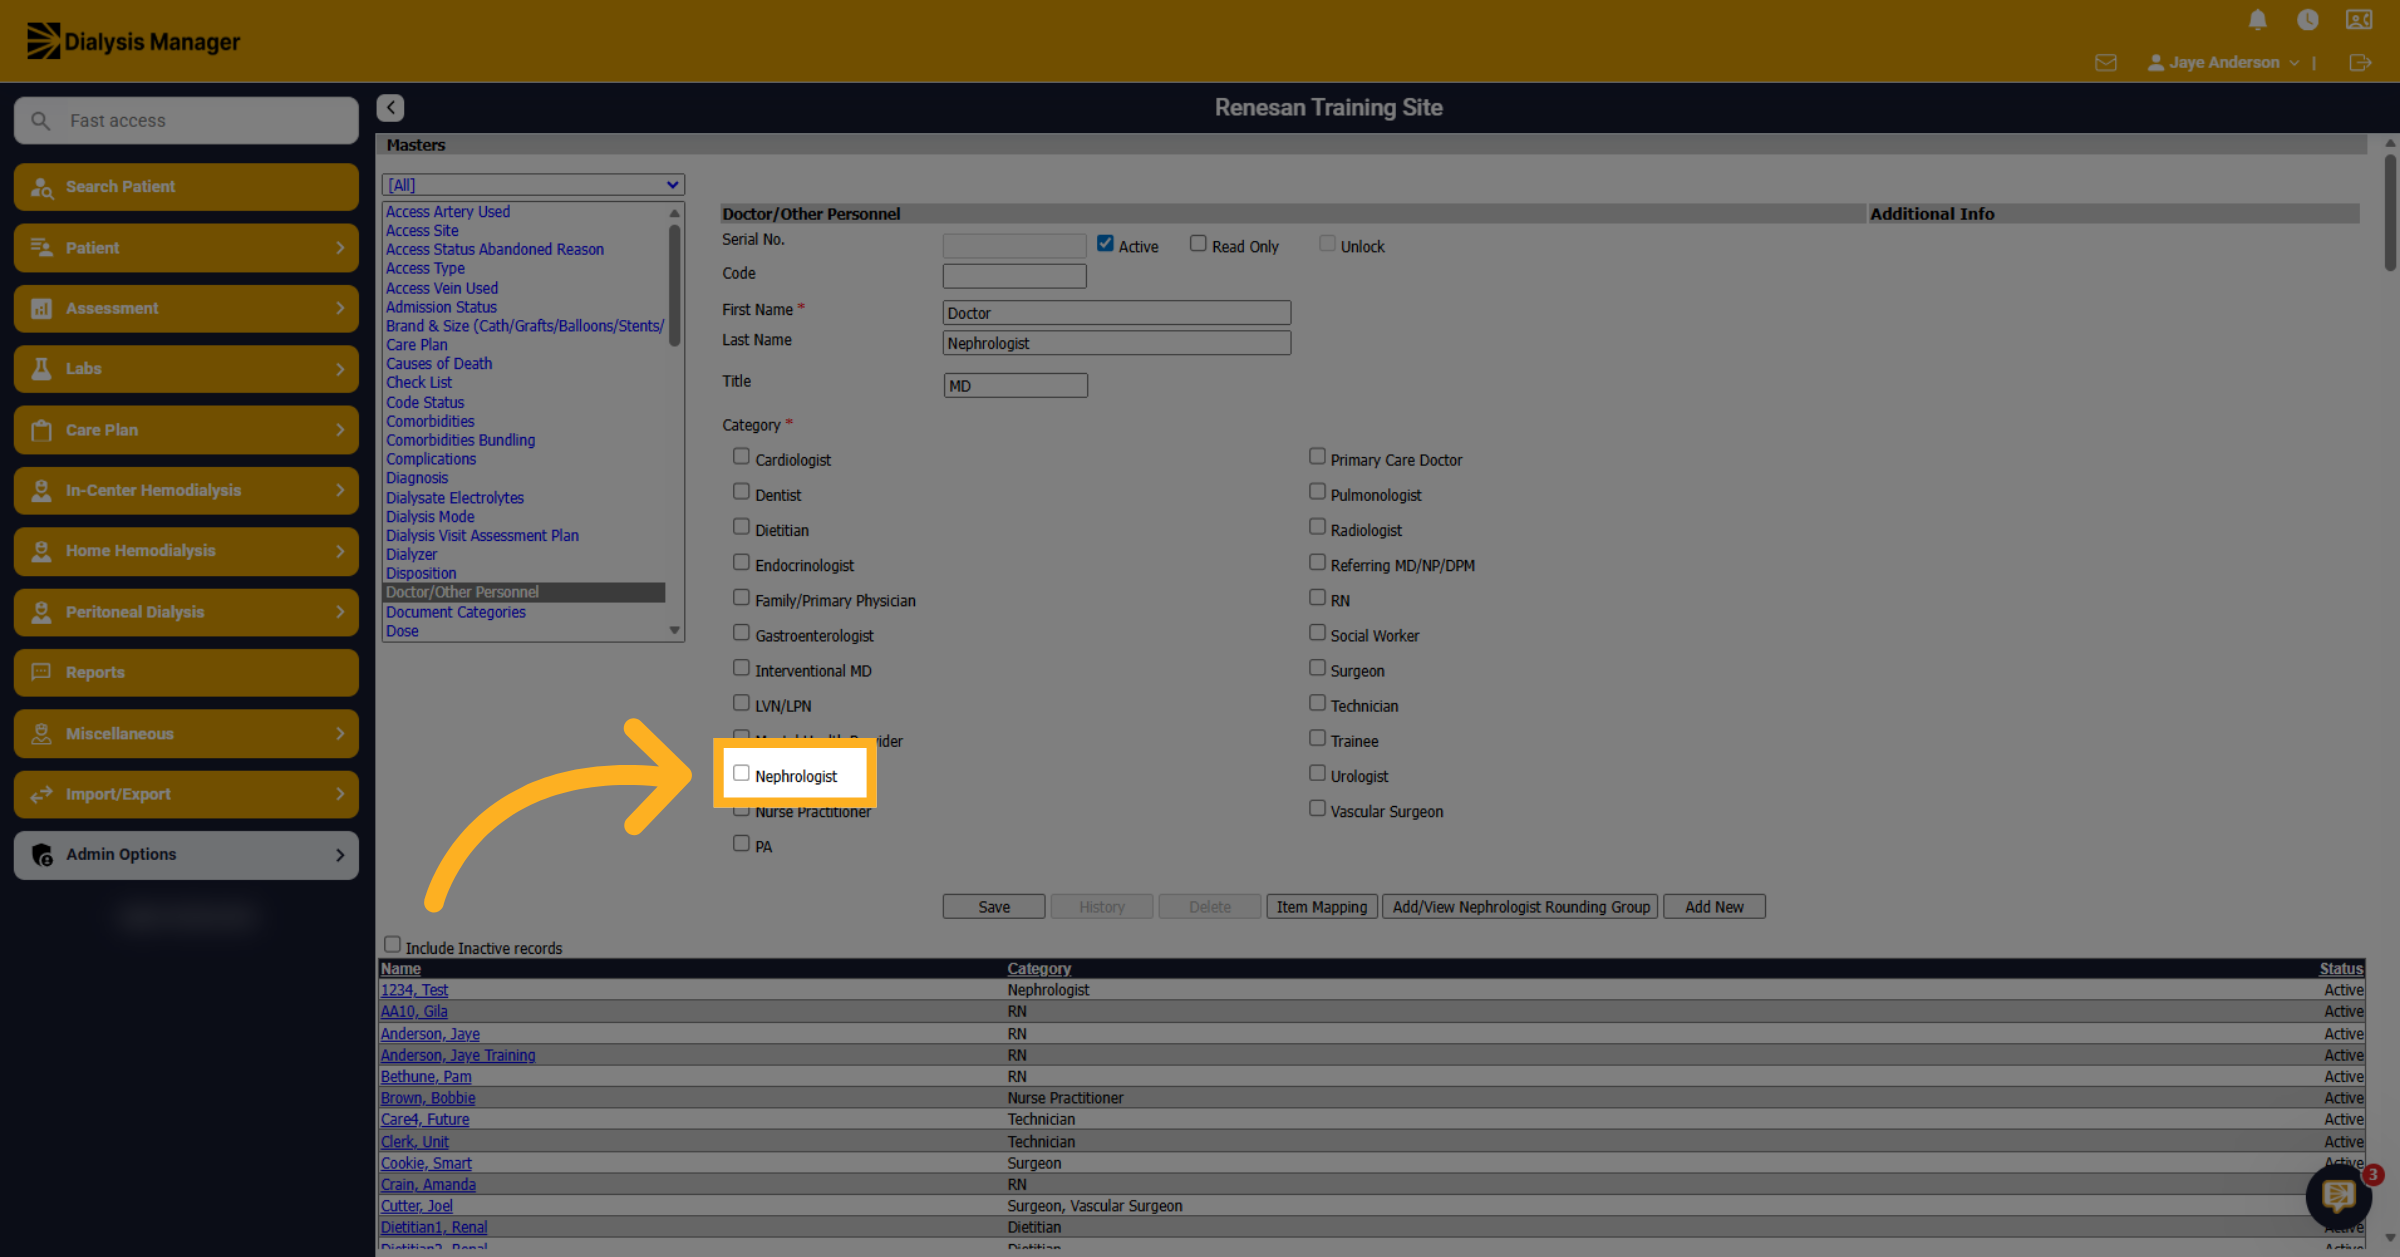Open the [All] masters filter dropdown
Image resolution: width=2400 pixels, height=1257 pixels.
point(533,185)
